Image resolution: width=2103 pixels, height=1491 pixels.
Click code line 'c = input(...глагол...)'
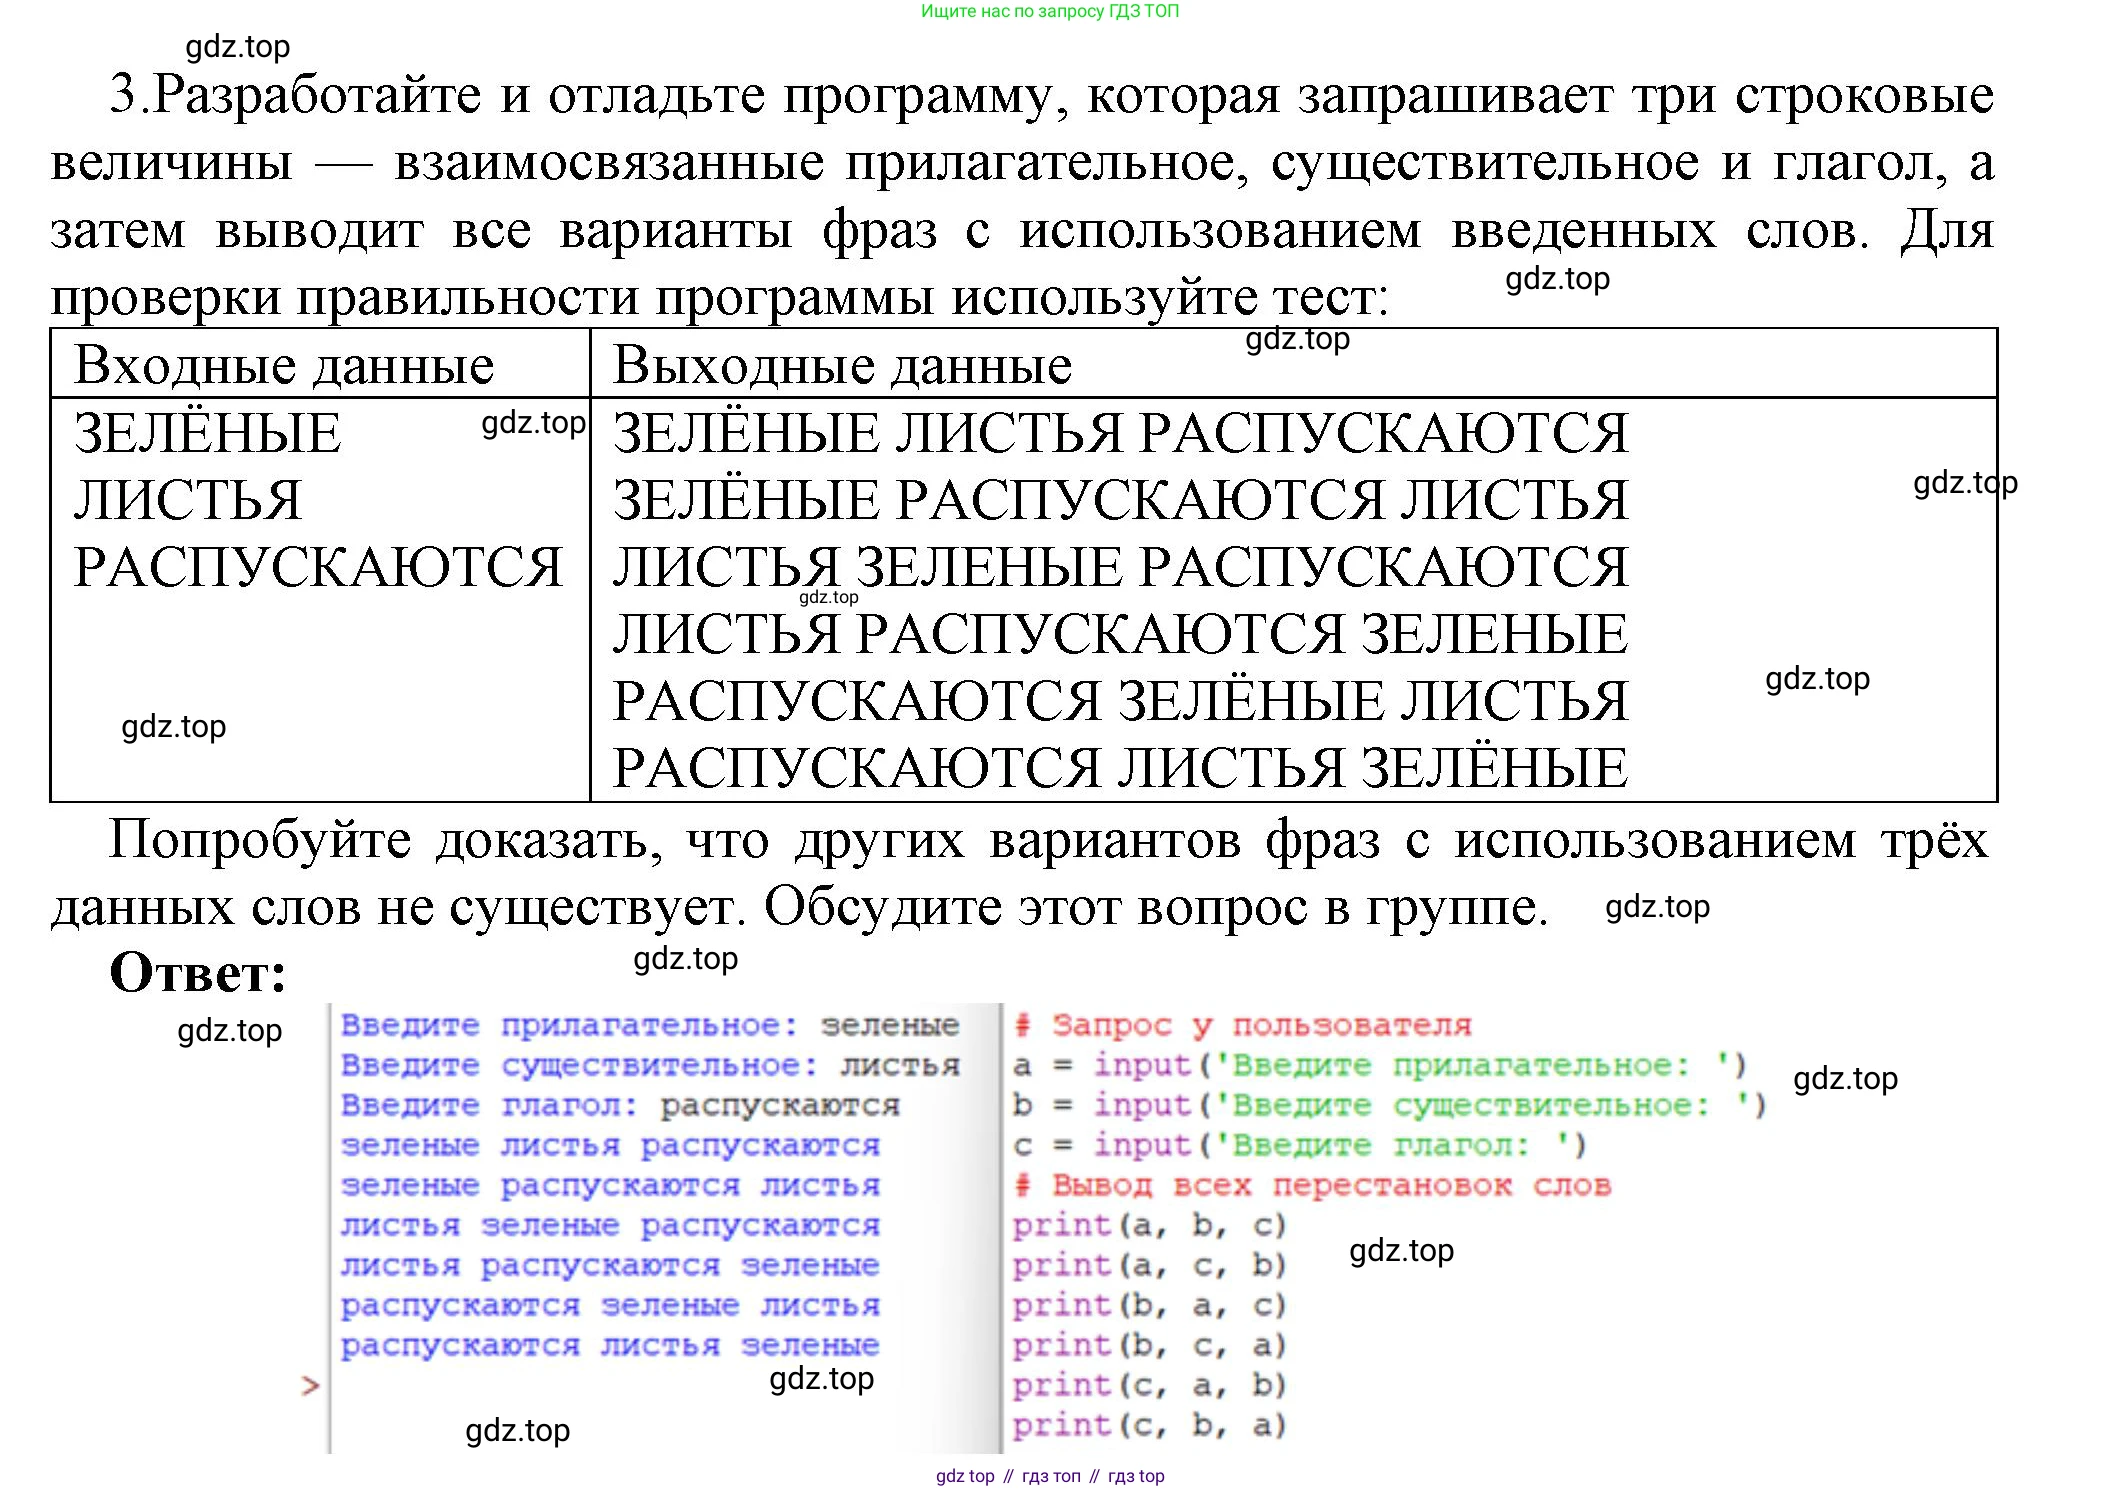tap(1300, 1146)
